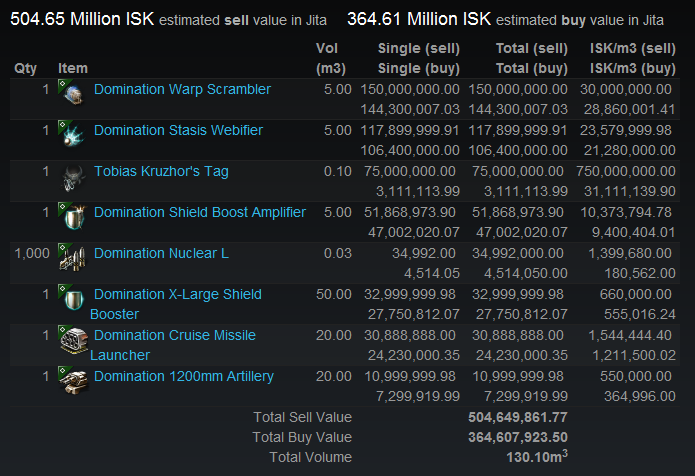Click the Domination Nuclear L ammo icon
The image size is (695, 476).
click(x=73, y=258)
